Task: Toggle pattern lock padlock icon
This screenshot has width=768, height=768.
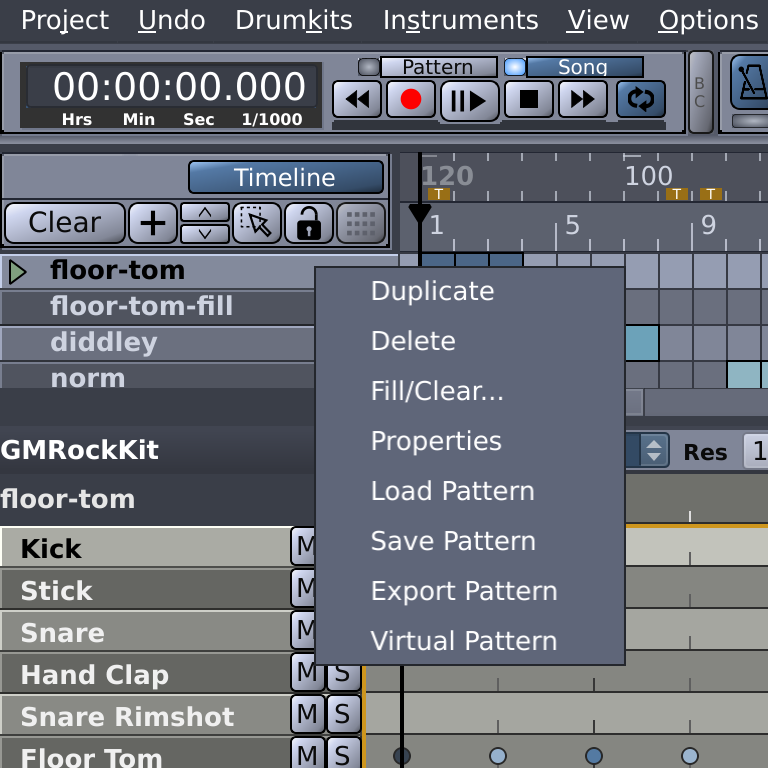Action: pyautogui.click(x=309, y=223)
